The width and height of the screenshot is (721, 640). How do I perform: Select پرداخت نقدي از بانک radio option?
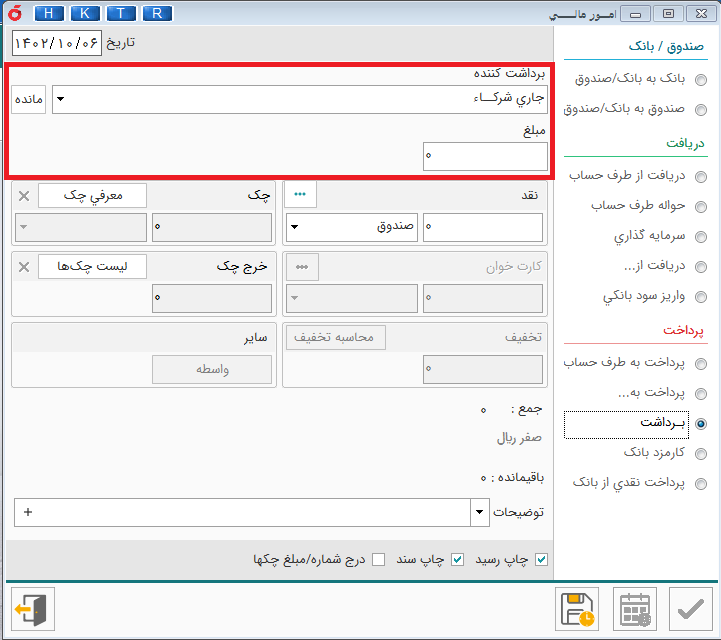tap(701, 484)
